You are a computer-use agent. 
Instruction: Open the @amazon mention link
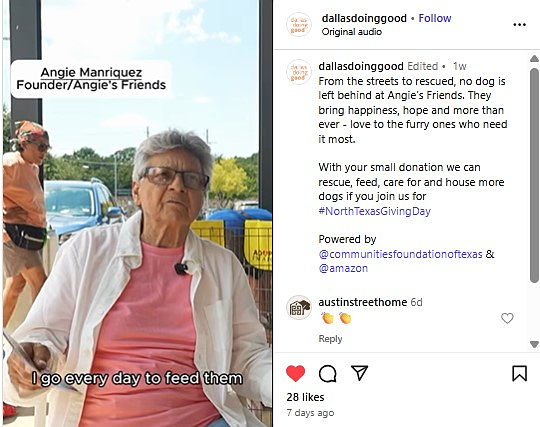(x=343, y=268)
